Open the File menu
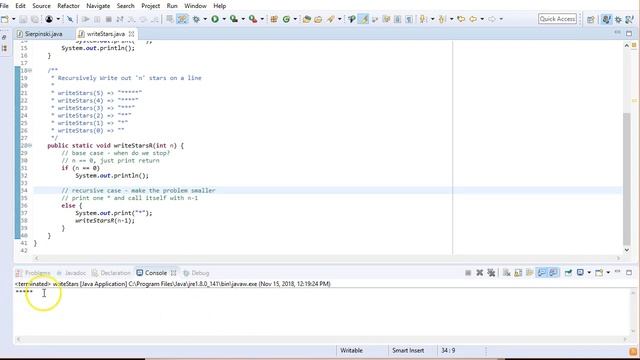Viewport: 640px width, 360px height. [x=4, y=6]
